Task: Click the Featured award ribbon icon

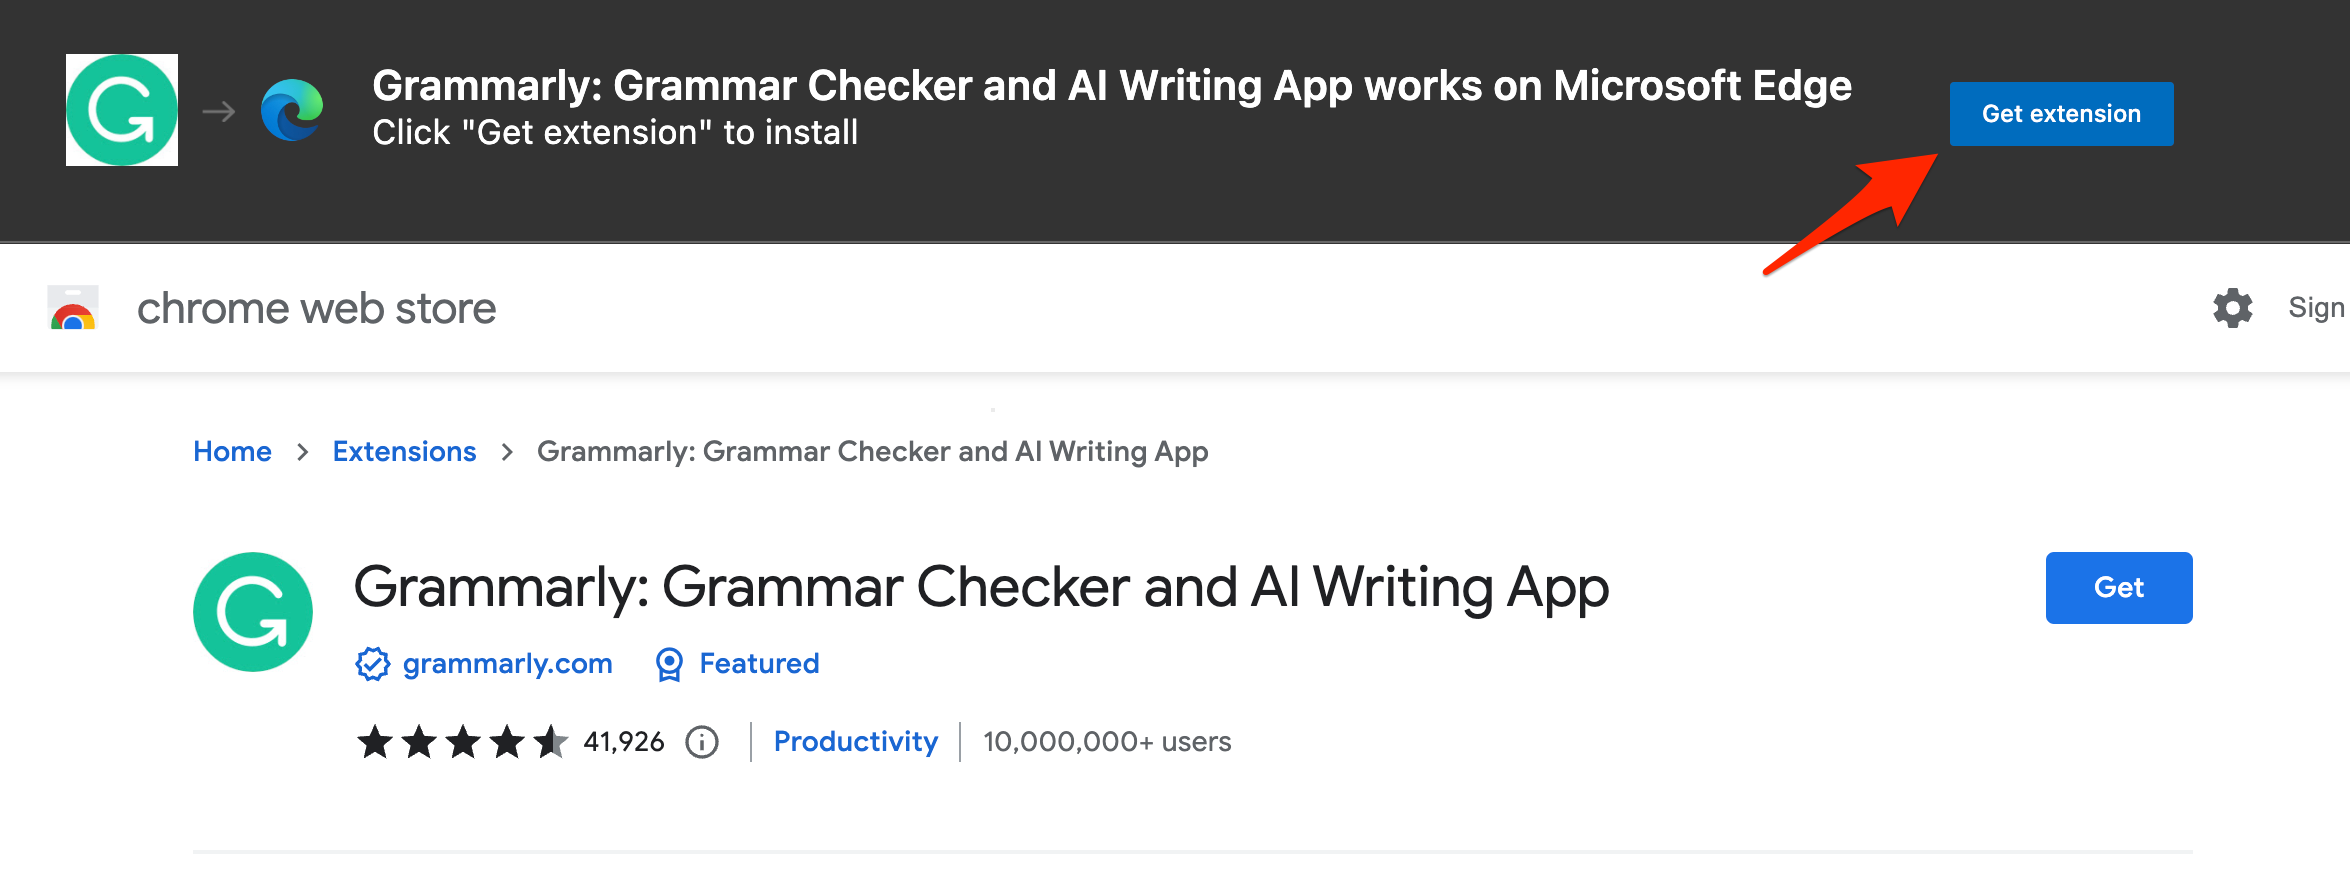Action: point(669,664)
